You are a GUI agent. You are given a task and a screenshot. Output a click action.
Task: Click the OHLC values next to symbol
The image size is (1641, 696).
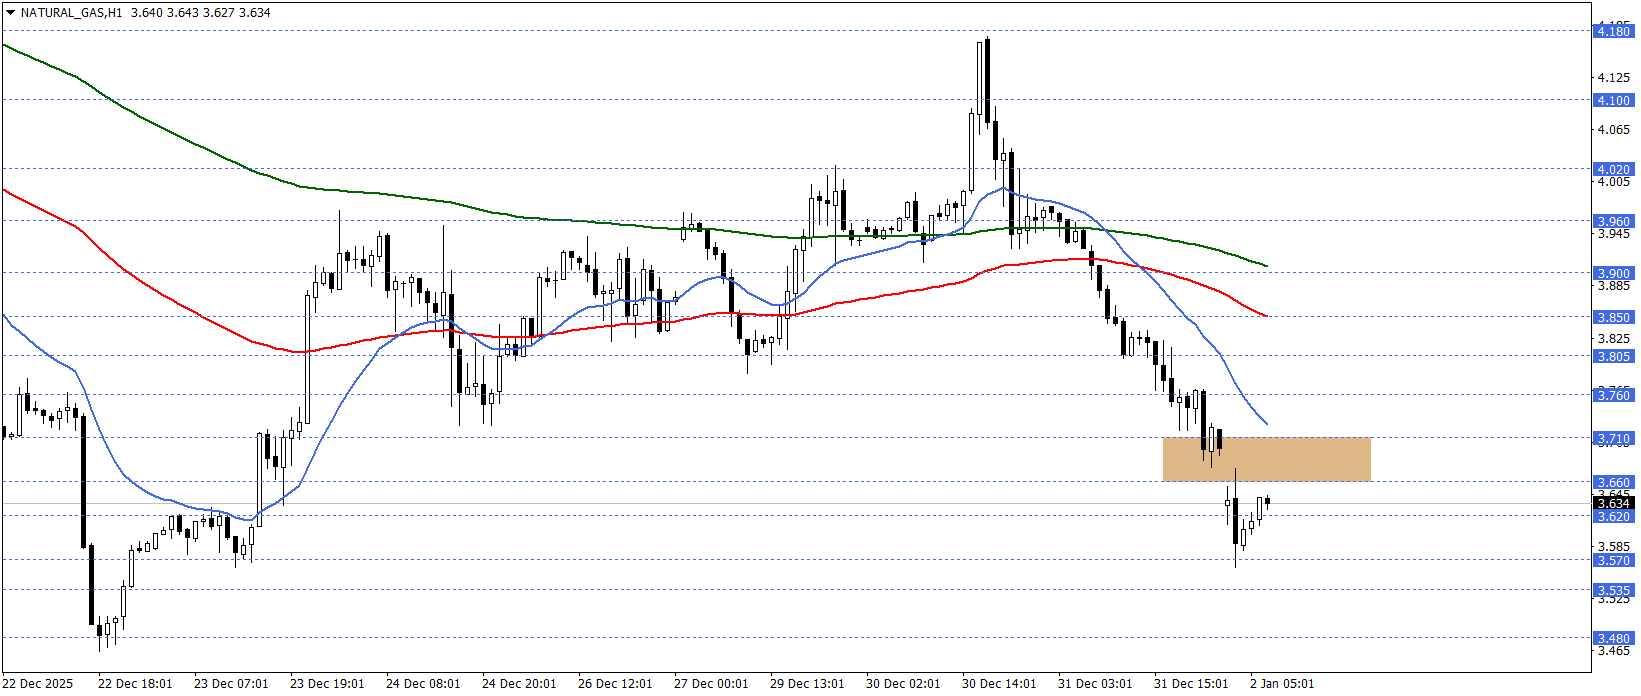coord(200,13)
